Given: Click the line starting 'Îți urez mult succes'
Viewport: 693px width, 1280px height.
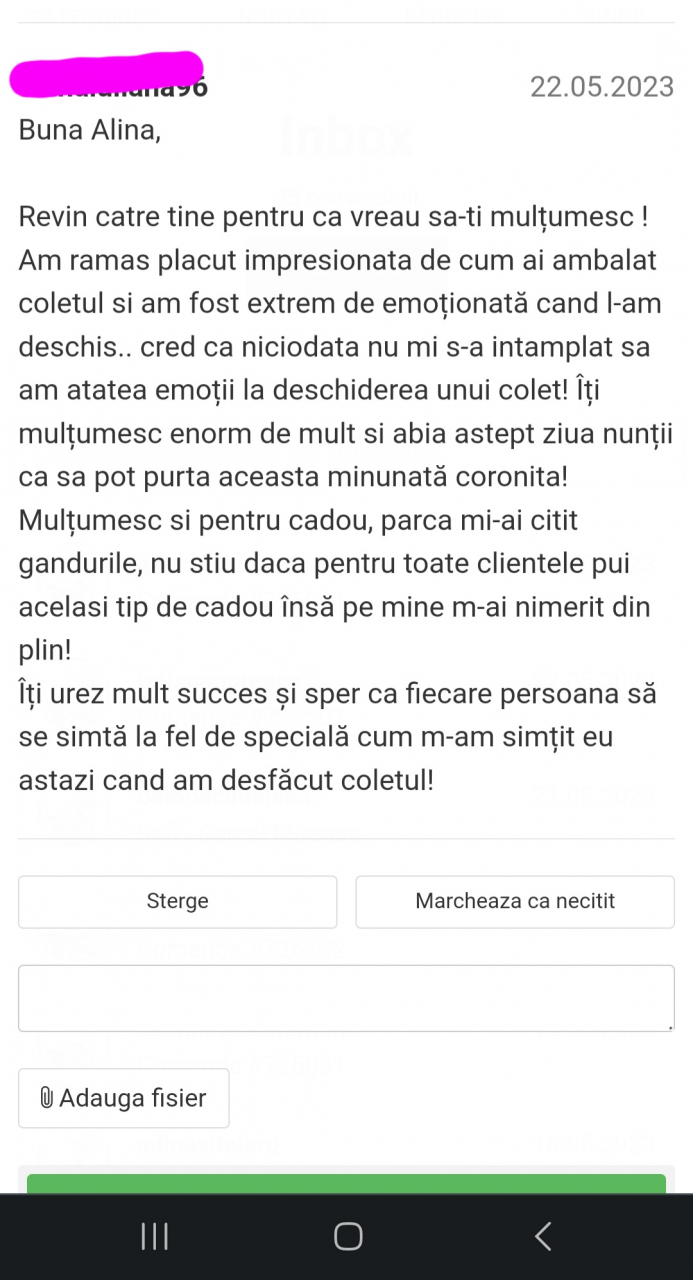Looking at the screenshot, I should [x=337, y=693].
